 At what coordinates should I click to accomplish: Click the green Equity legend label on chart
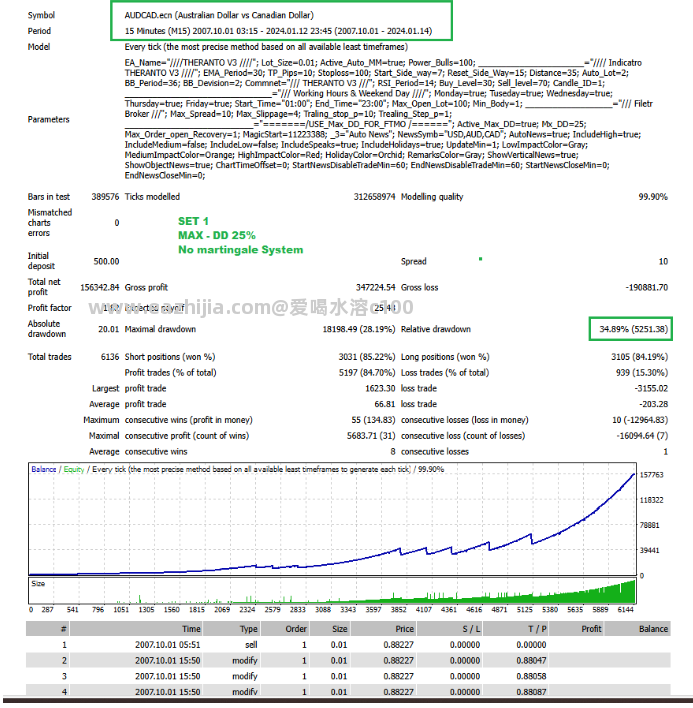[x=74, y=469]
